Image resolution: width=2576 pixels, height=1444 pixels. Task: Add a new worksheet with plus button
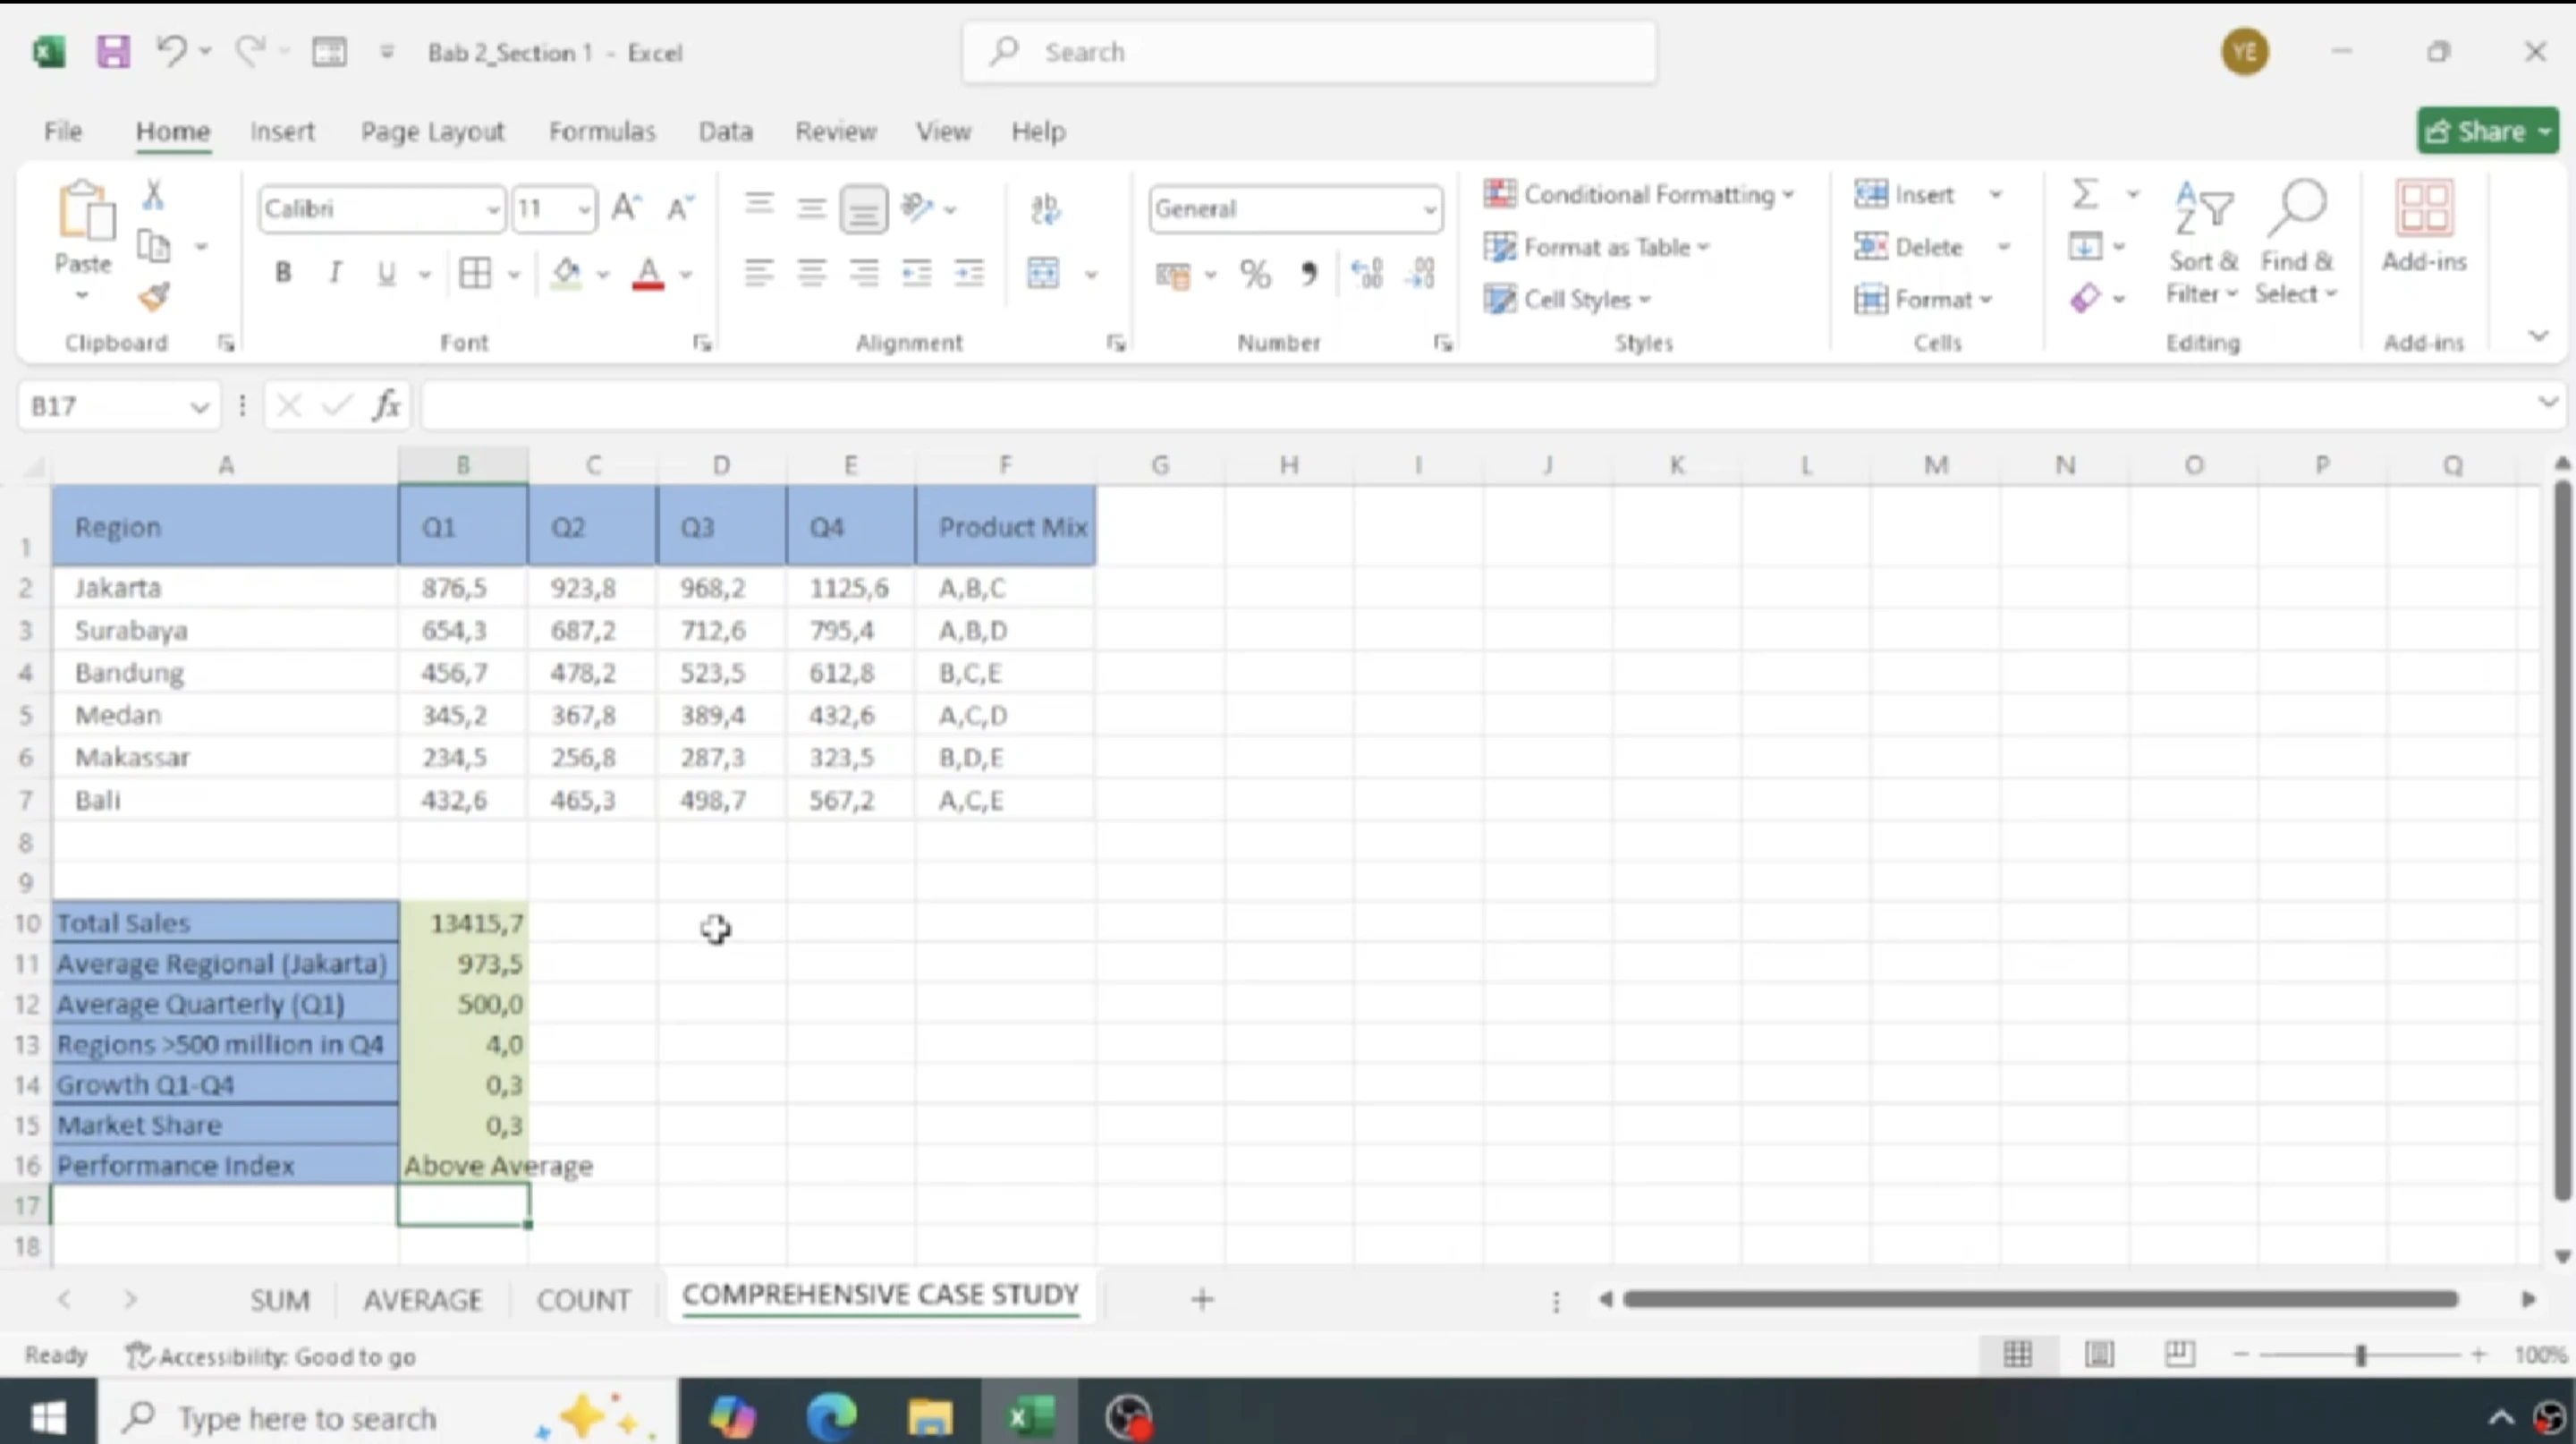pyautogui.click(x=1201, y=1299)
